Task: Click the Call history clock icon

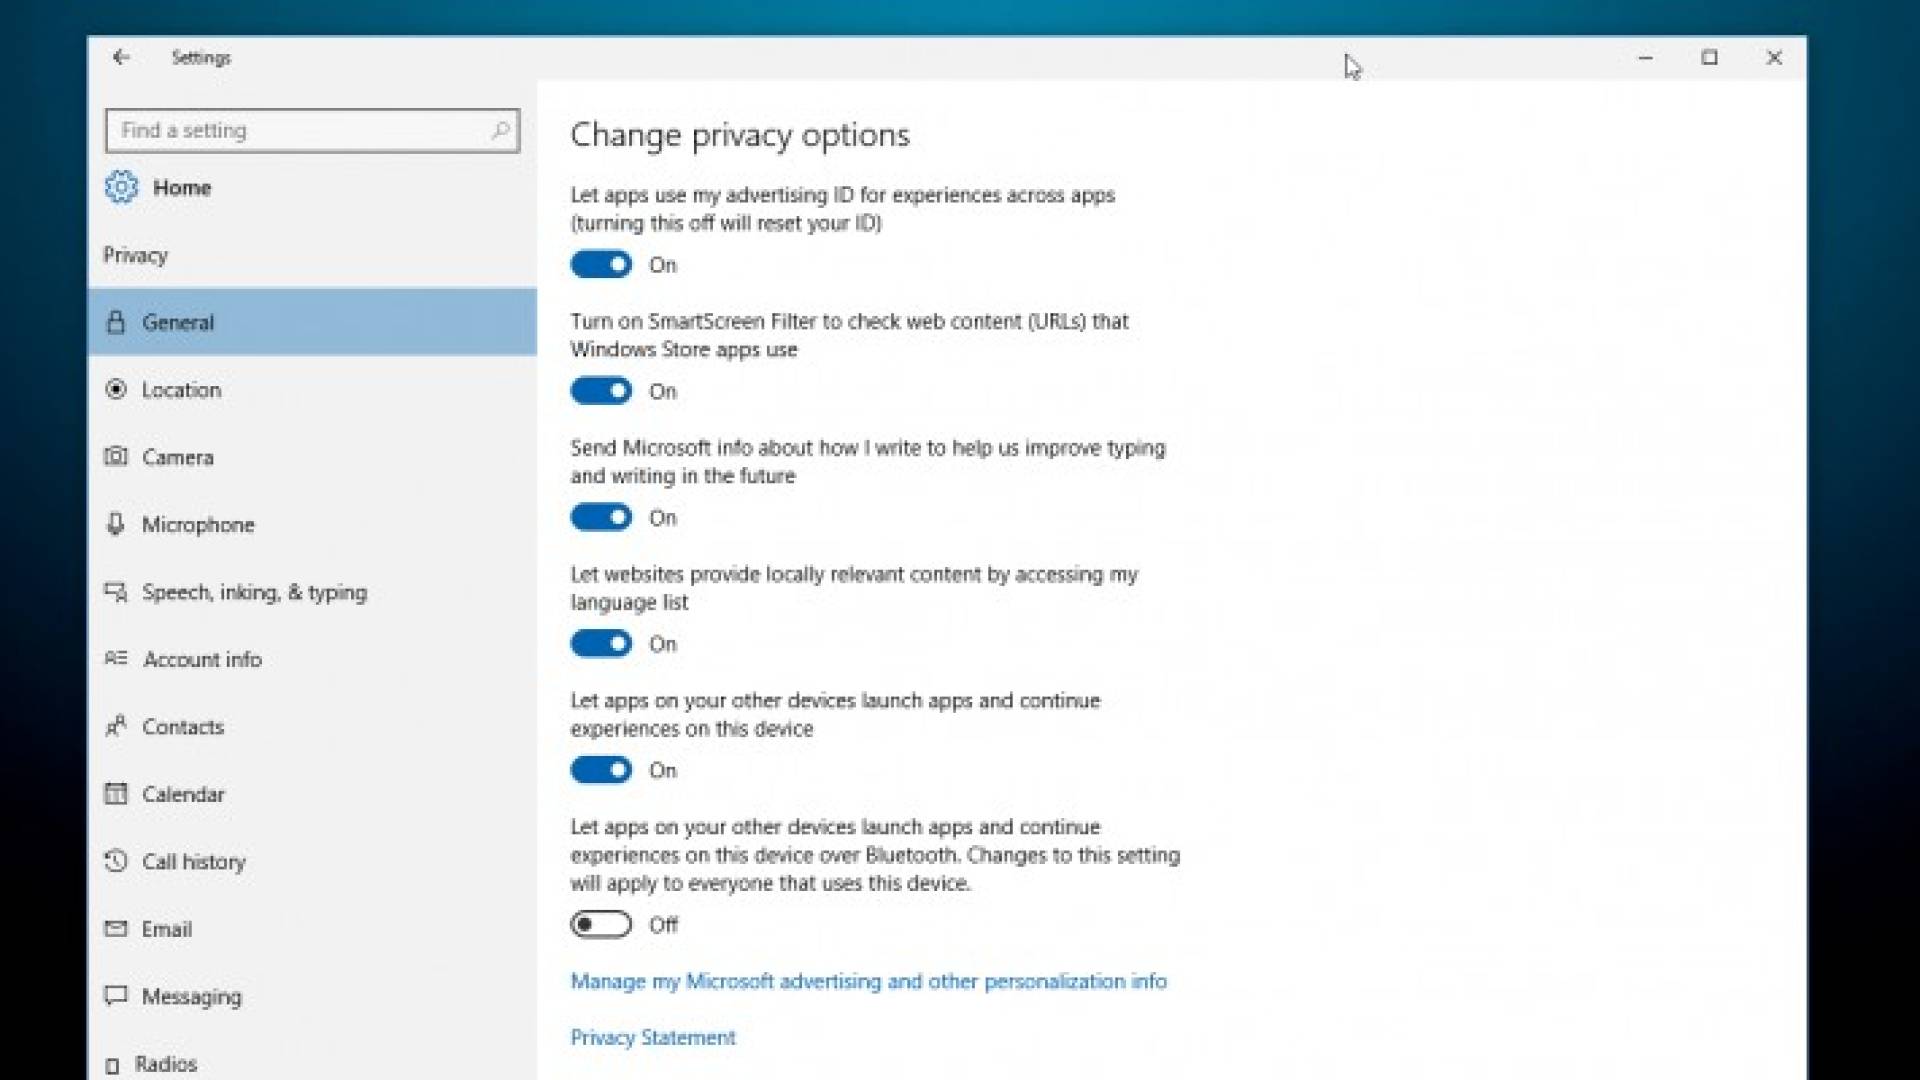Action: click(x=116, y=861)
